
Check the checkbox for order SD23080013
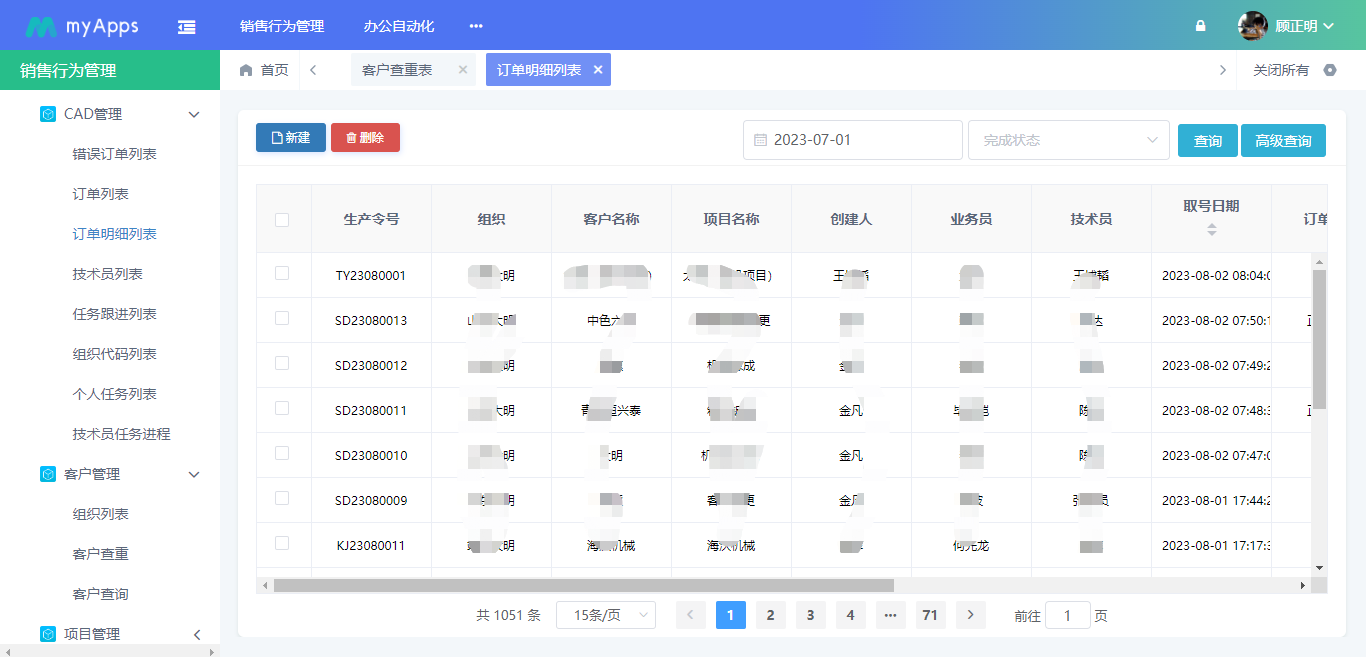284,320
